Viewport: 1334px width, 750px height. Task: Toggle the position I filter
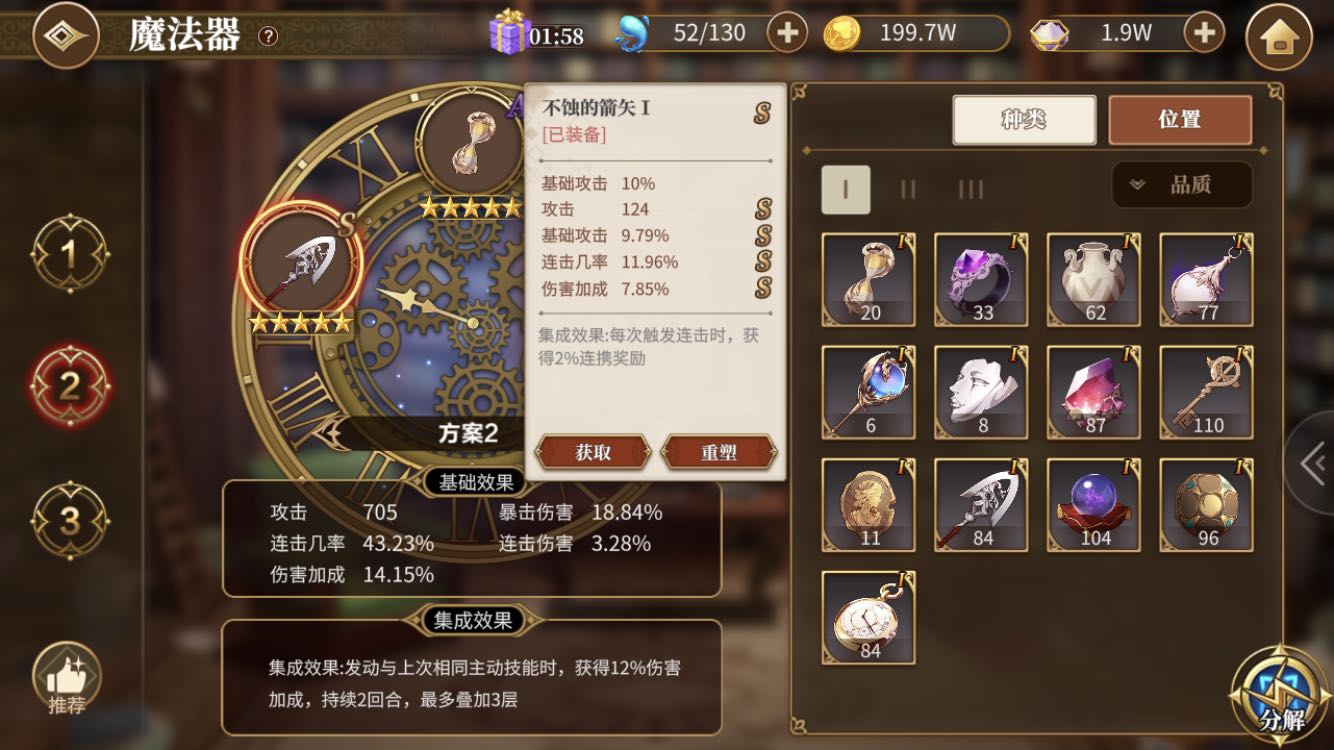click(845, 190)
